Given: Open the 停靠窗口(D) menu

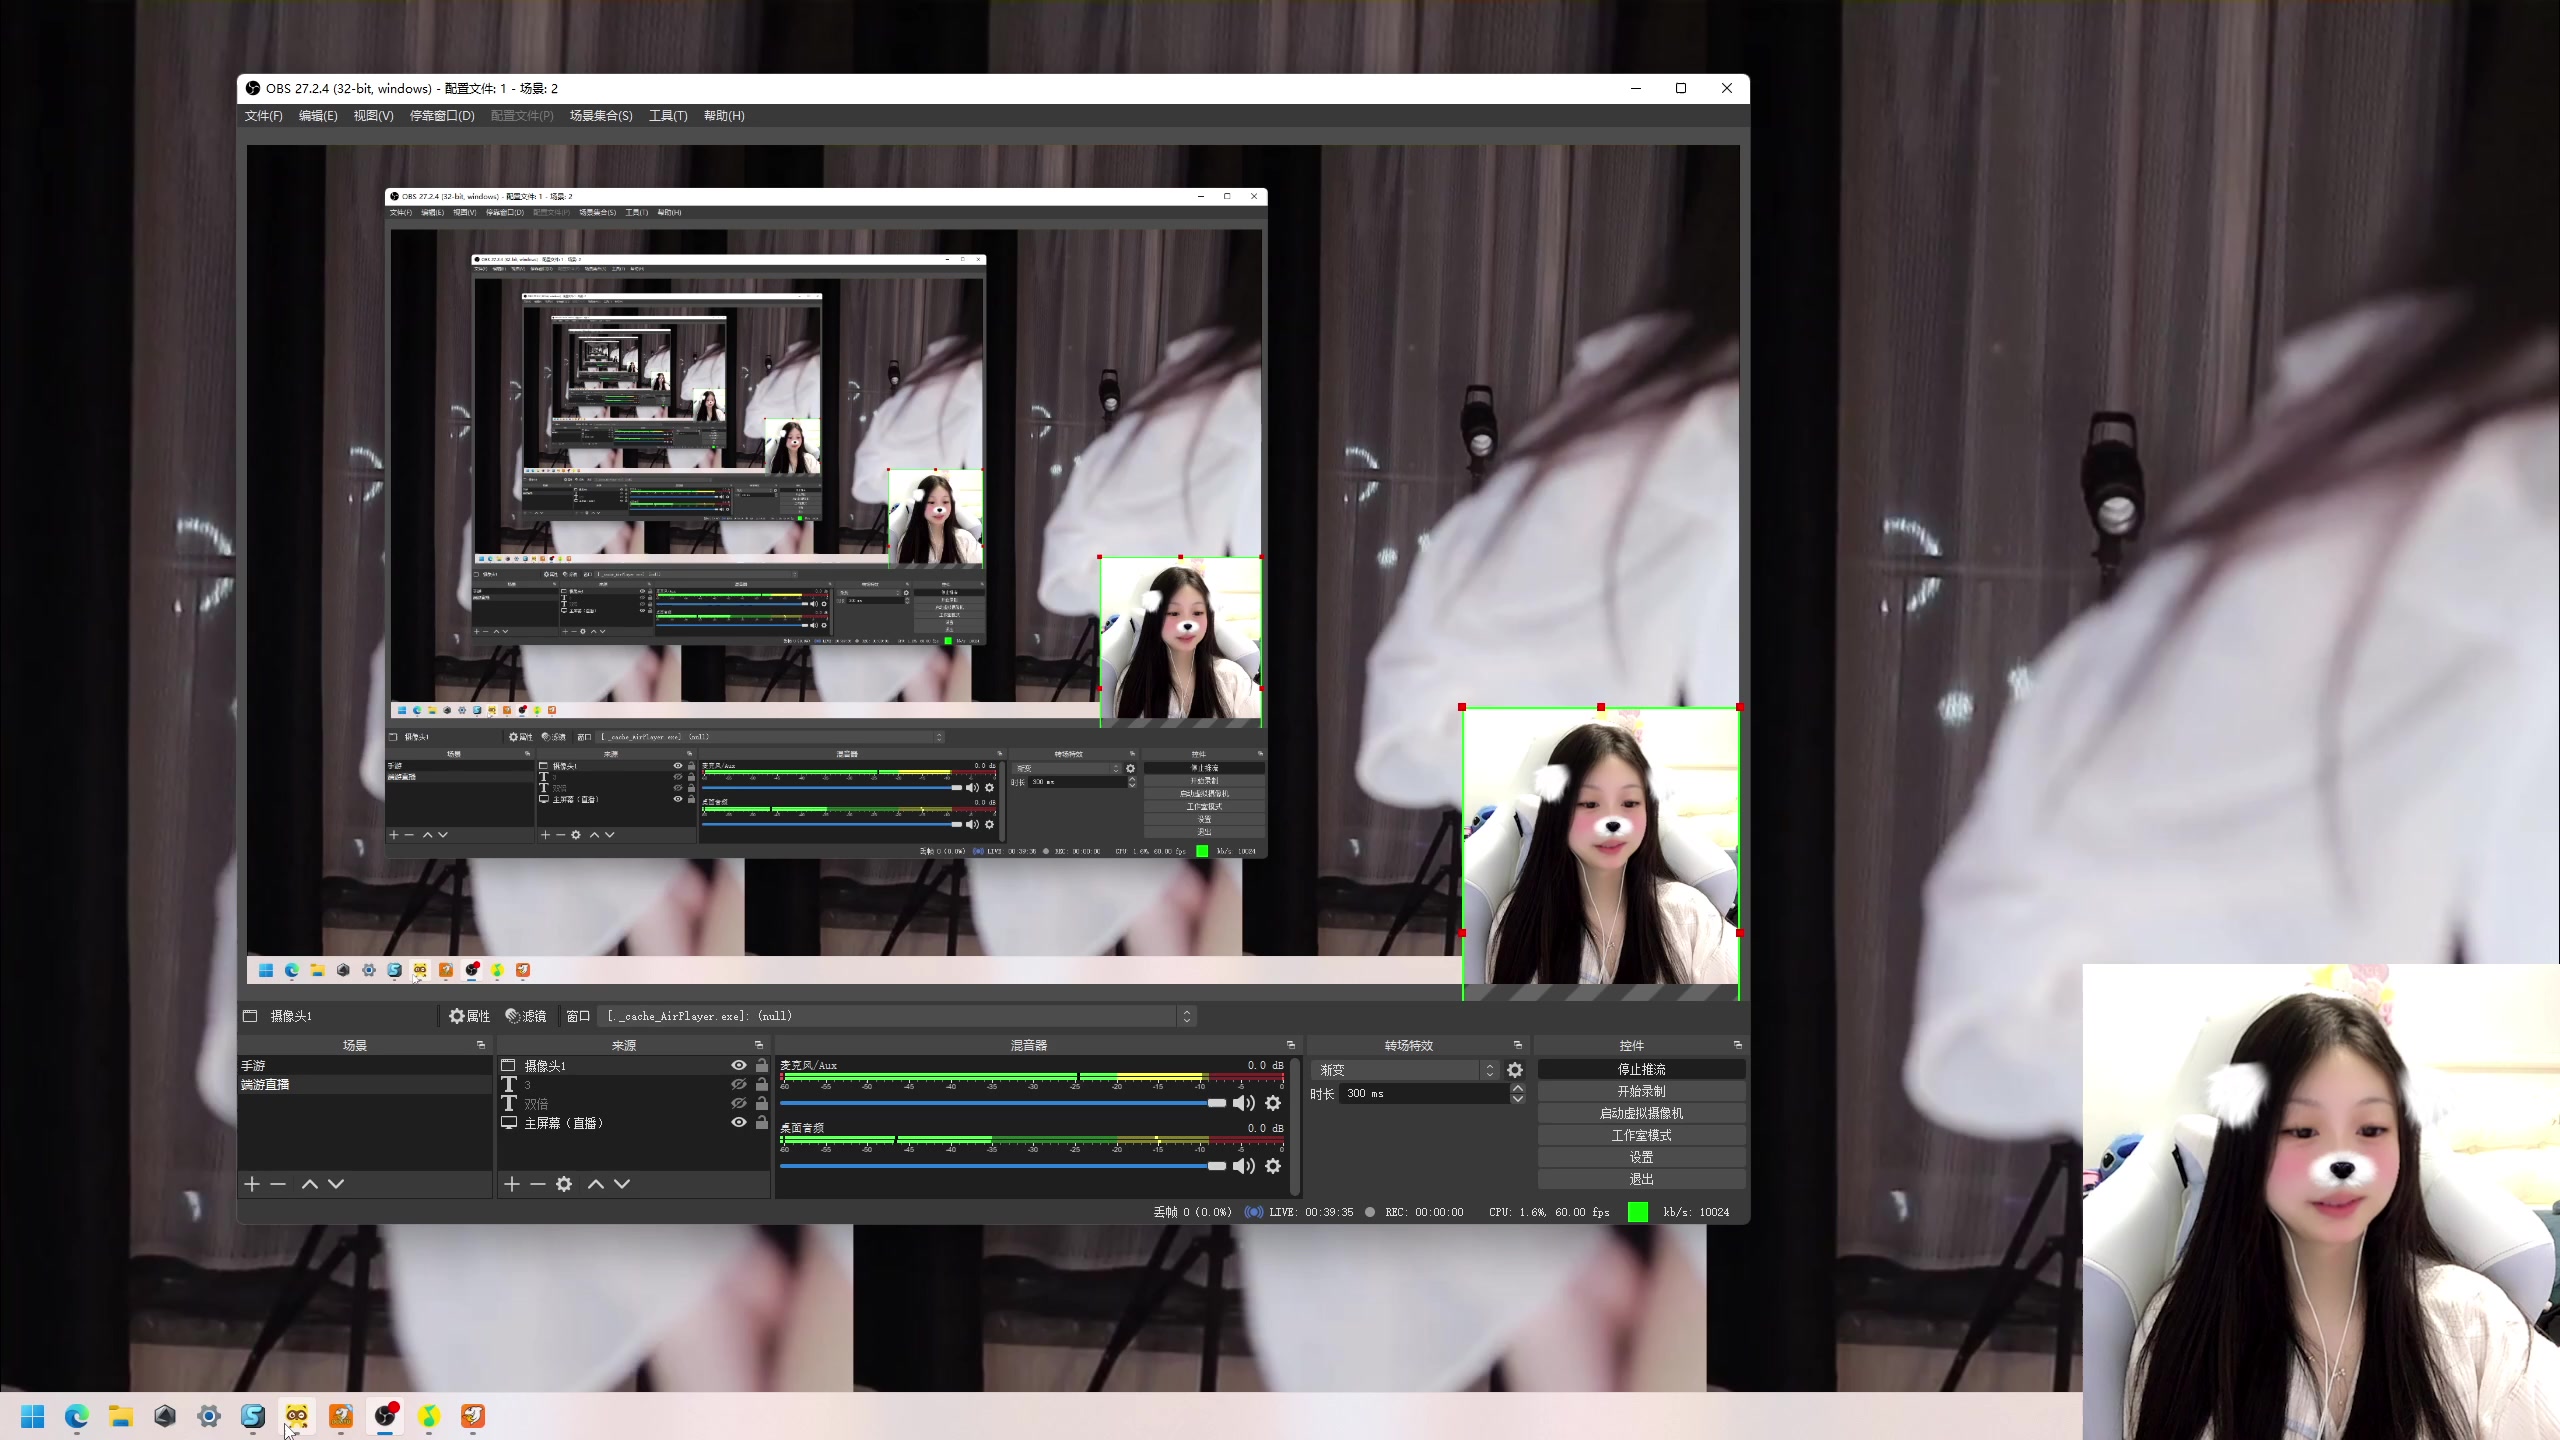Looking at the screenshot, I should click(x=442, y=116).
